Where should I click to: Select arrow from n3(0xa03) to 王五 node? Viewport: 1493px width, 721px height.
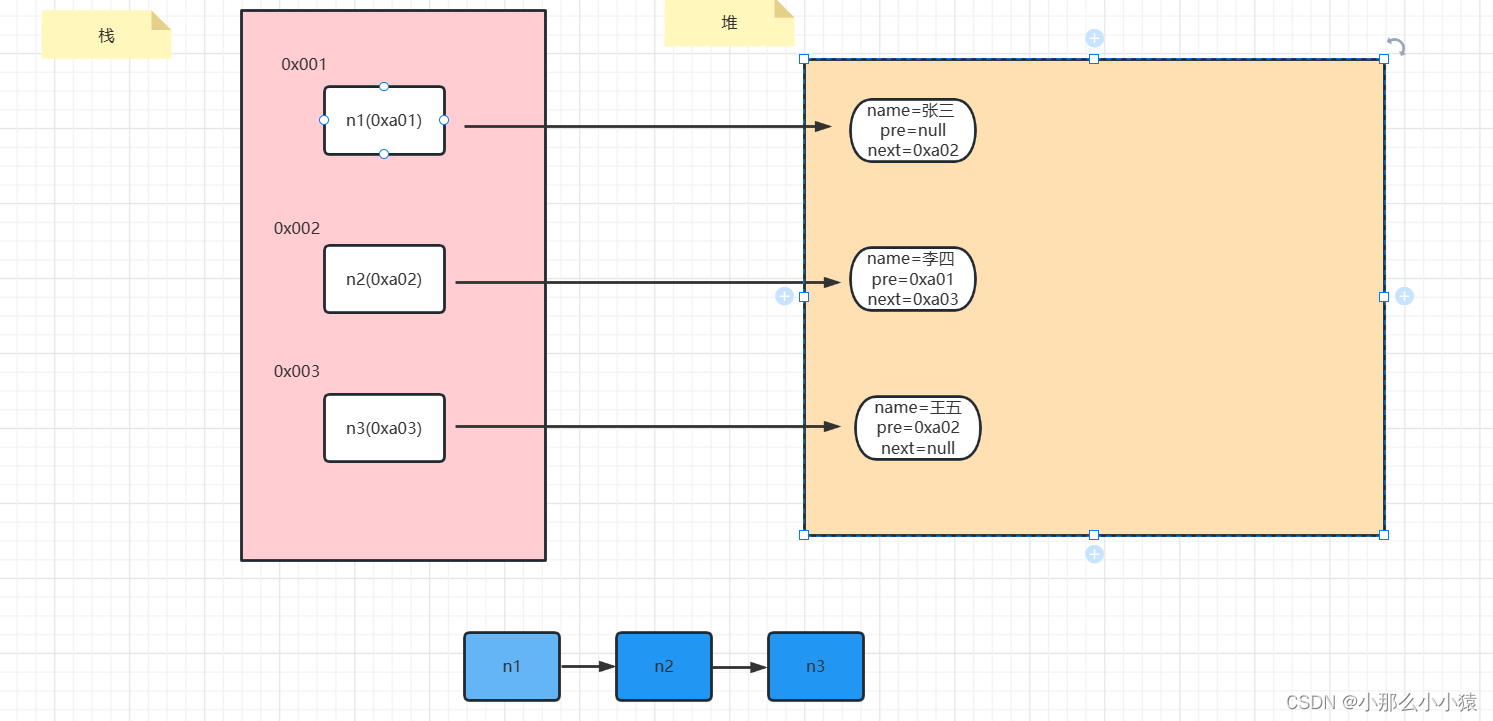[648, 427]
